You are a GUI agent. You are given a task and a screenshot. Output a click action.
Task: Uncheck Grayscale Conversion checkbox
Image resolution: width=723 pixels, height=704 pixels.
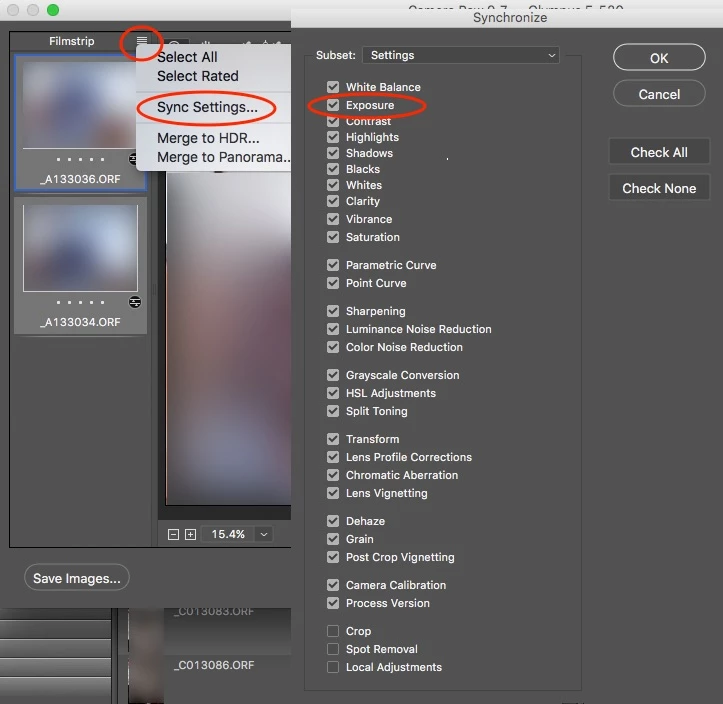(x=333, y=376)
